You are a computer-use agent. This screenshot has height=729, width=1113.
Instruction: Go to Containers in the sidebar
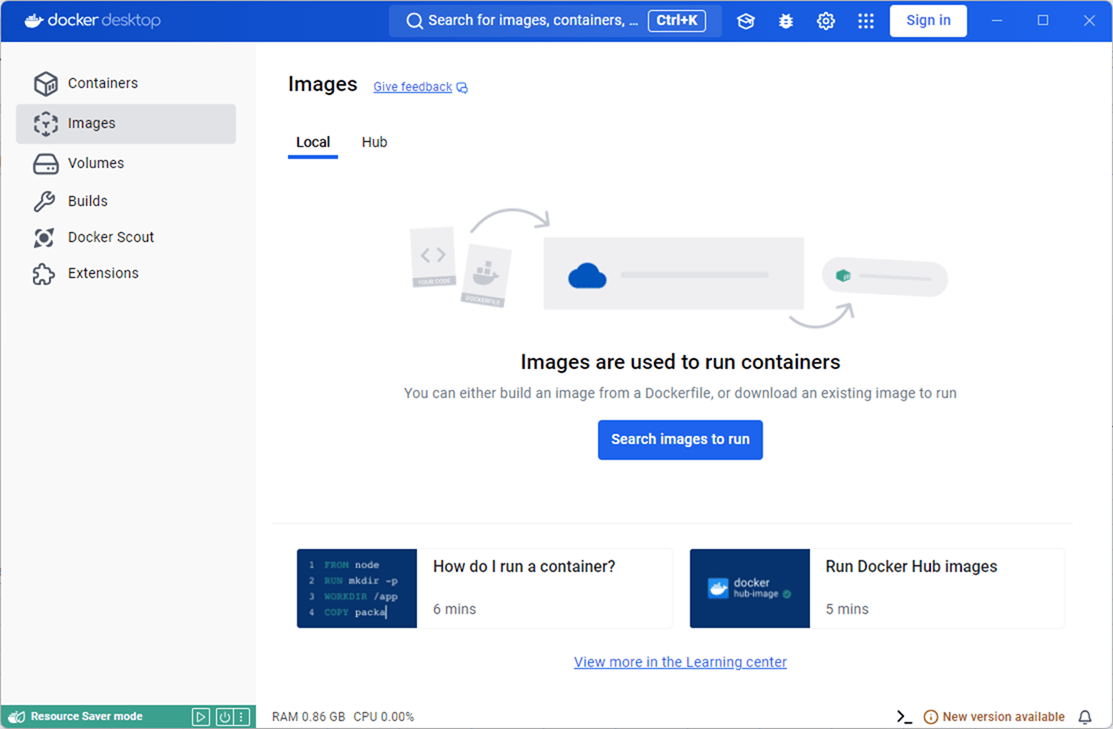pos(102,83)
